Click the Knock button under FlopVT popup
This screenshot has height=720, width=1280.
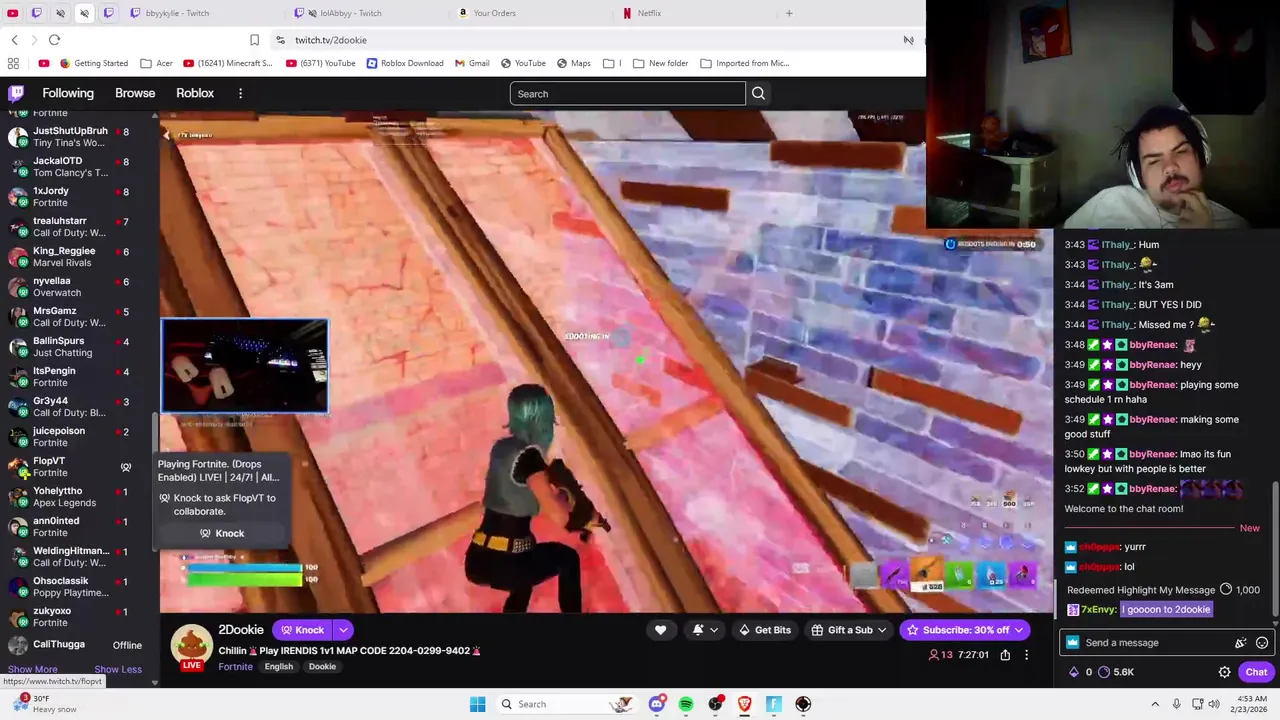click(222, 533)
